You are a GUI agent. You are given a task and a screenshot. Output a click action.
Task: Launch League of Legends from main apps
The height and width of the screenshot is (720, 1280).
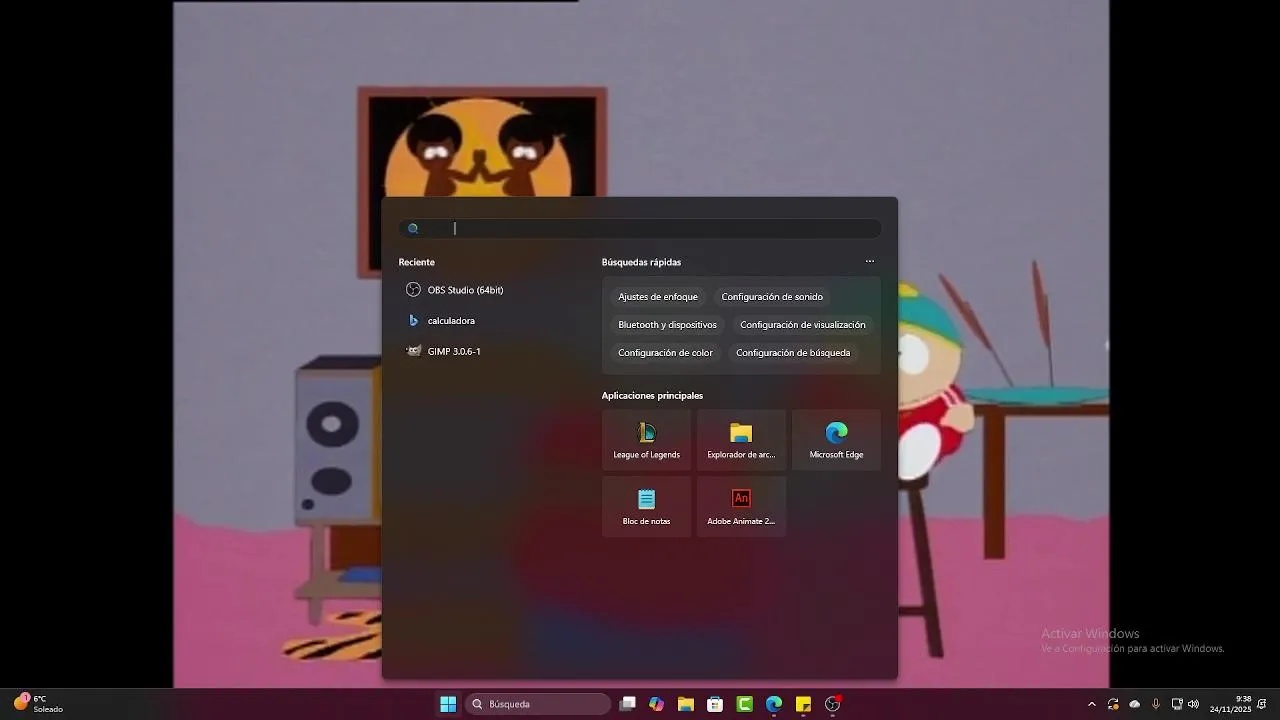646,440
